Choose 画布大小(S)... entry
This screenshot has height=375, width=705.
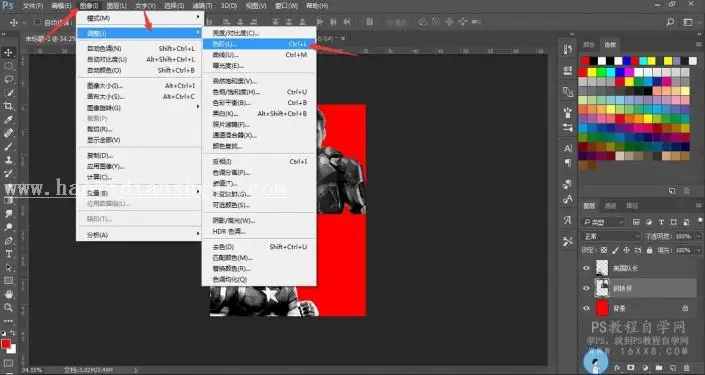coord(139,97)
